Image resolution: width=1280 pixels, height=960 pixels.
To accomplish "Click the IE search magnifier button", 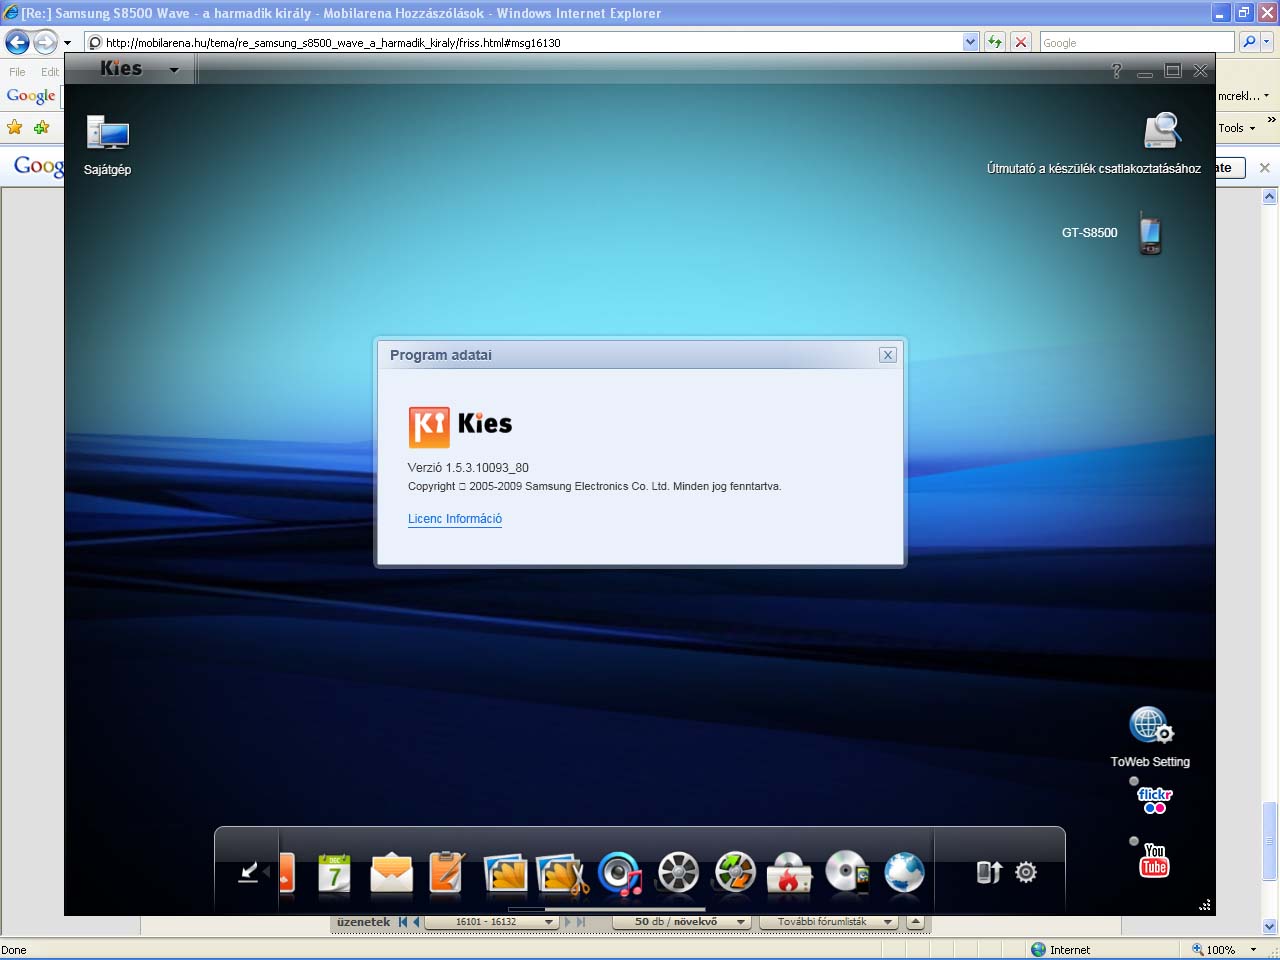I will 1249,42.
